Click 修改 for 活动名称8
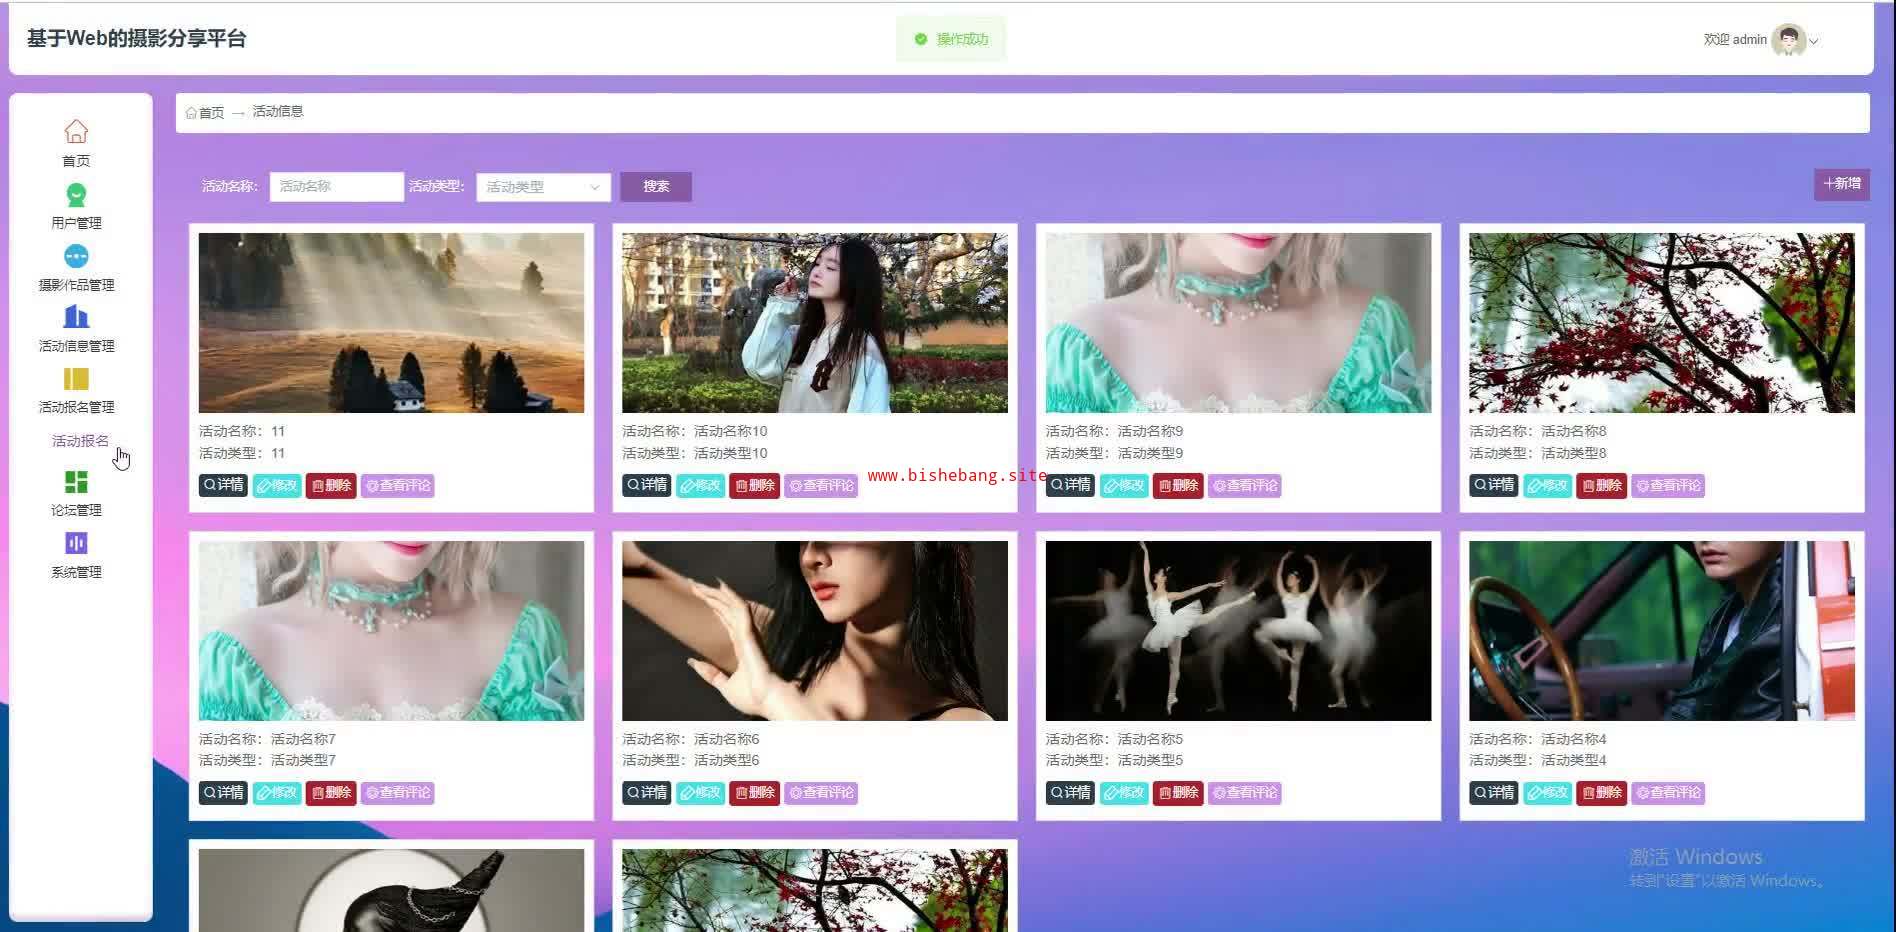1896x932 pixels. pos(1547,486)
